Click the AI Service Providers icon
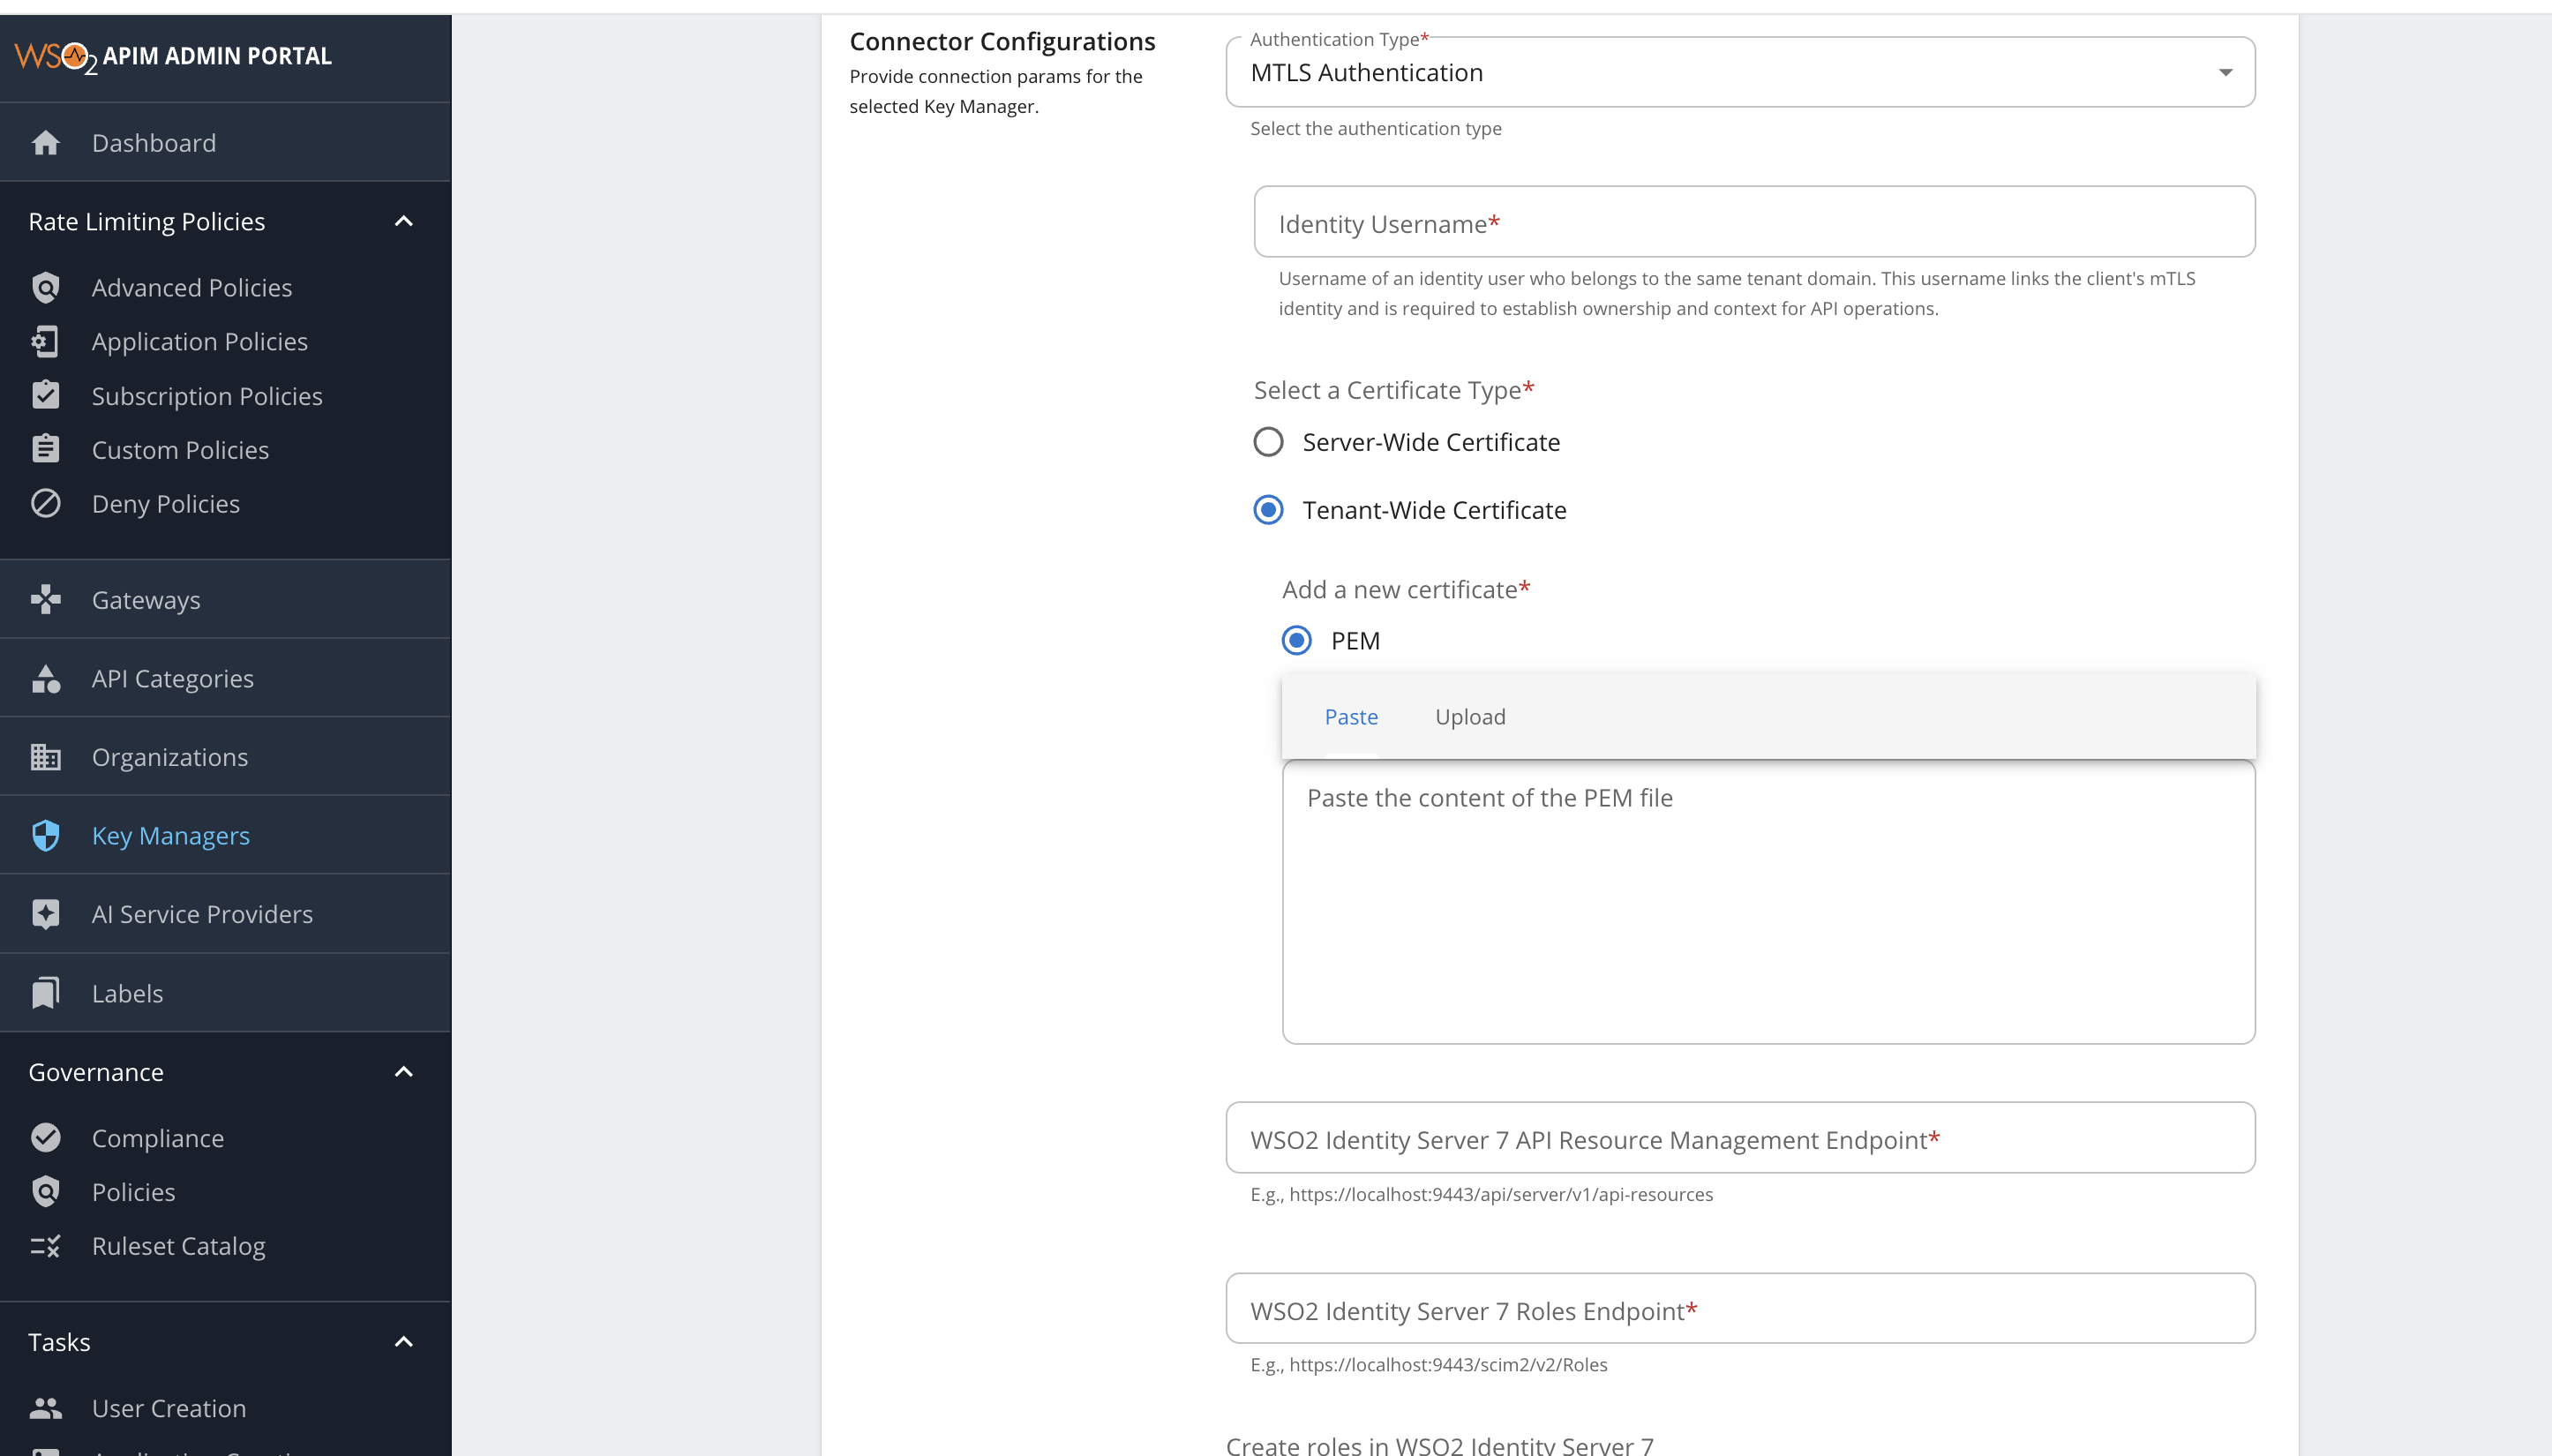Image resolution: width=2552 pixels, height=1456 pixels. pyautogui.click(x=45, y=914)
